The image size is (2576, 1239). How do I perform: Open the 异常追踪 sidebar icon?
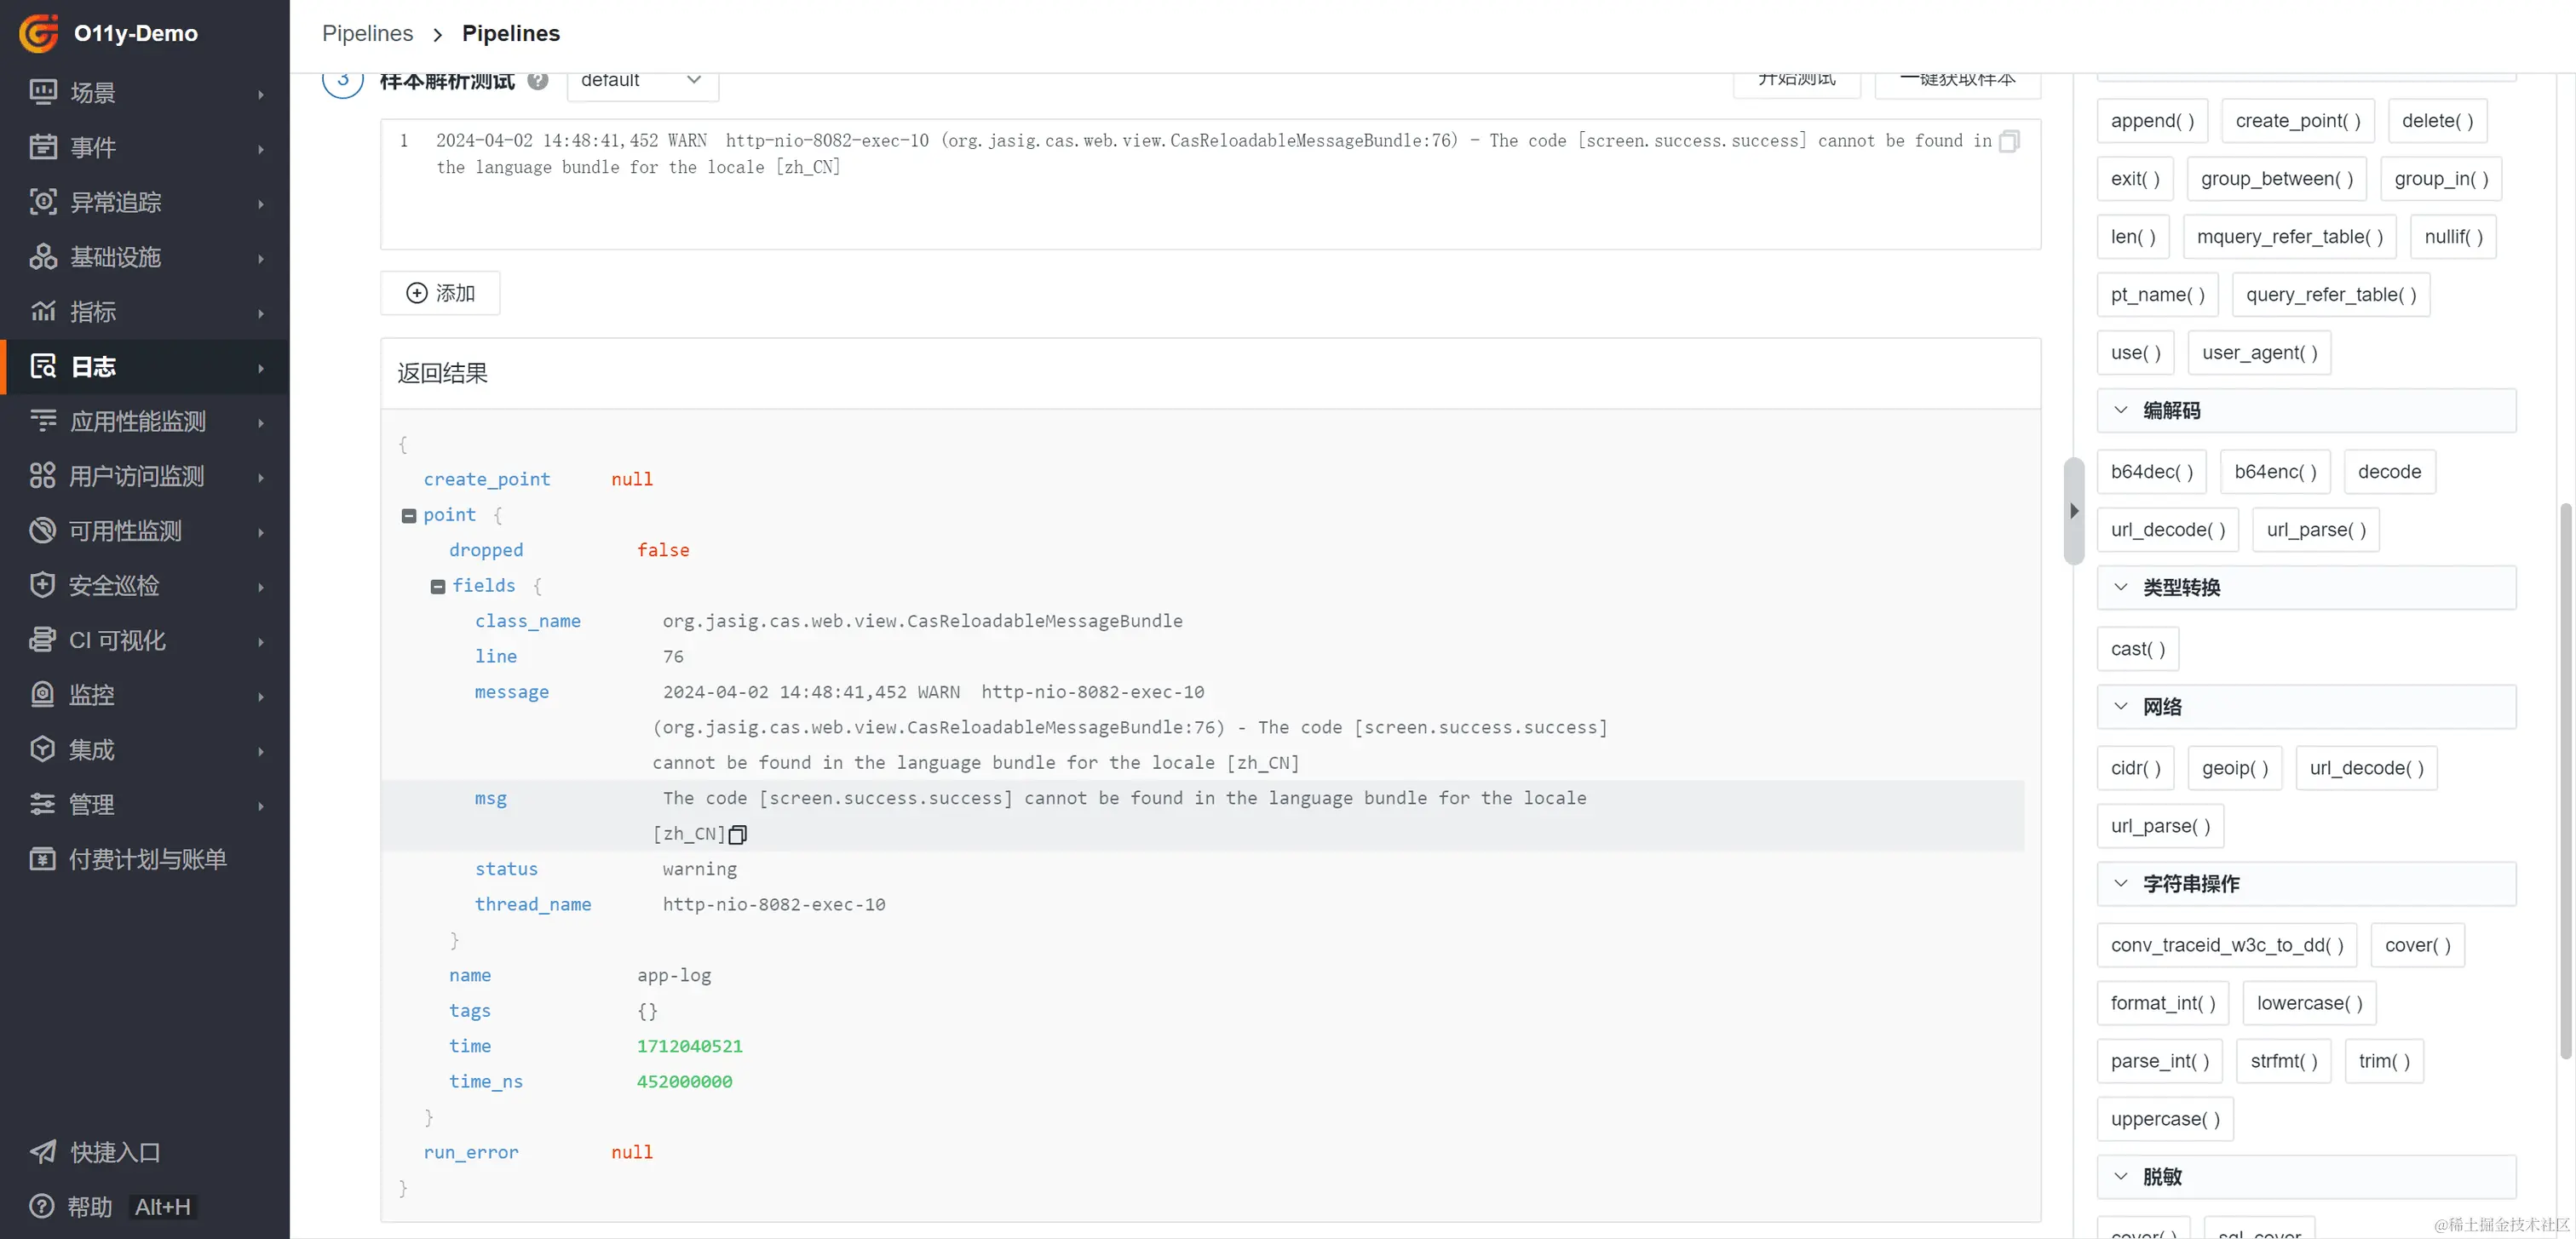click(x=42, y=202)
